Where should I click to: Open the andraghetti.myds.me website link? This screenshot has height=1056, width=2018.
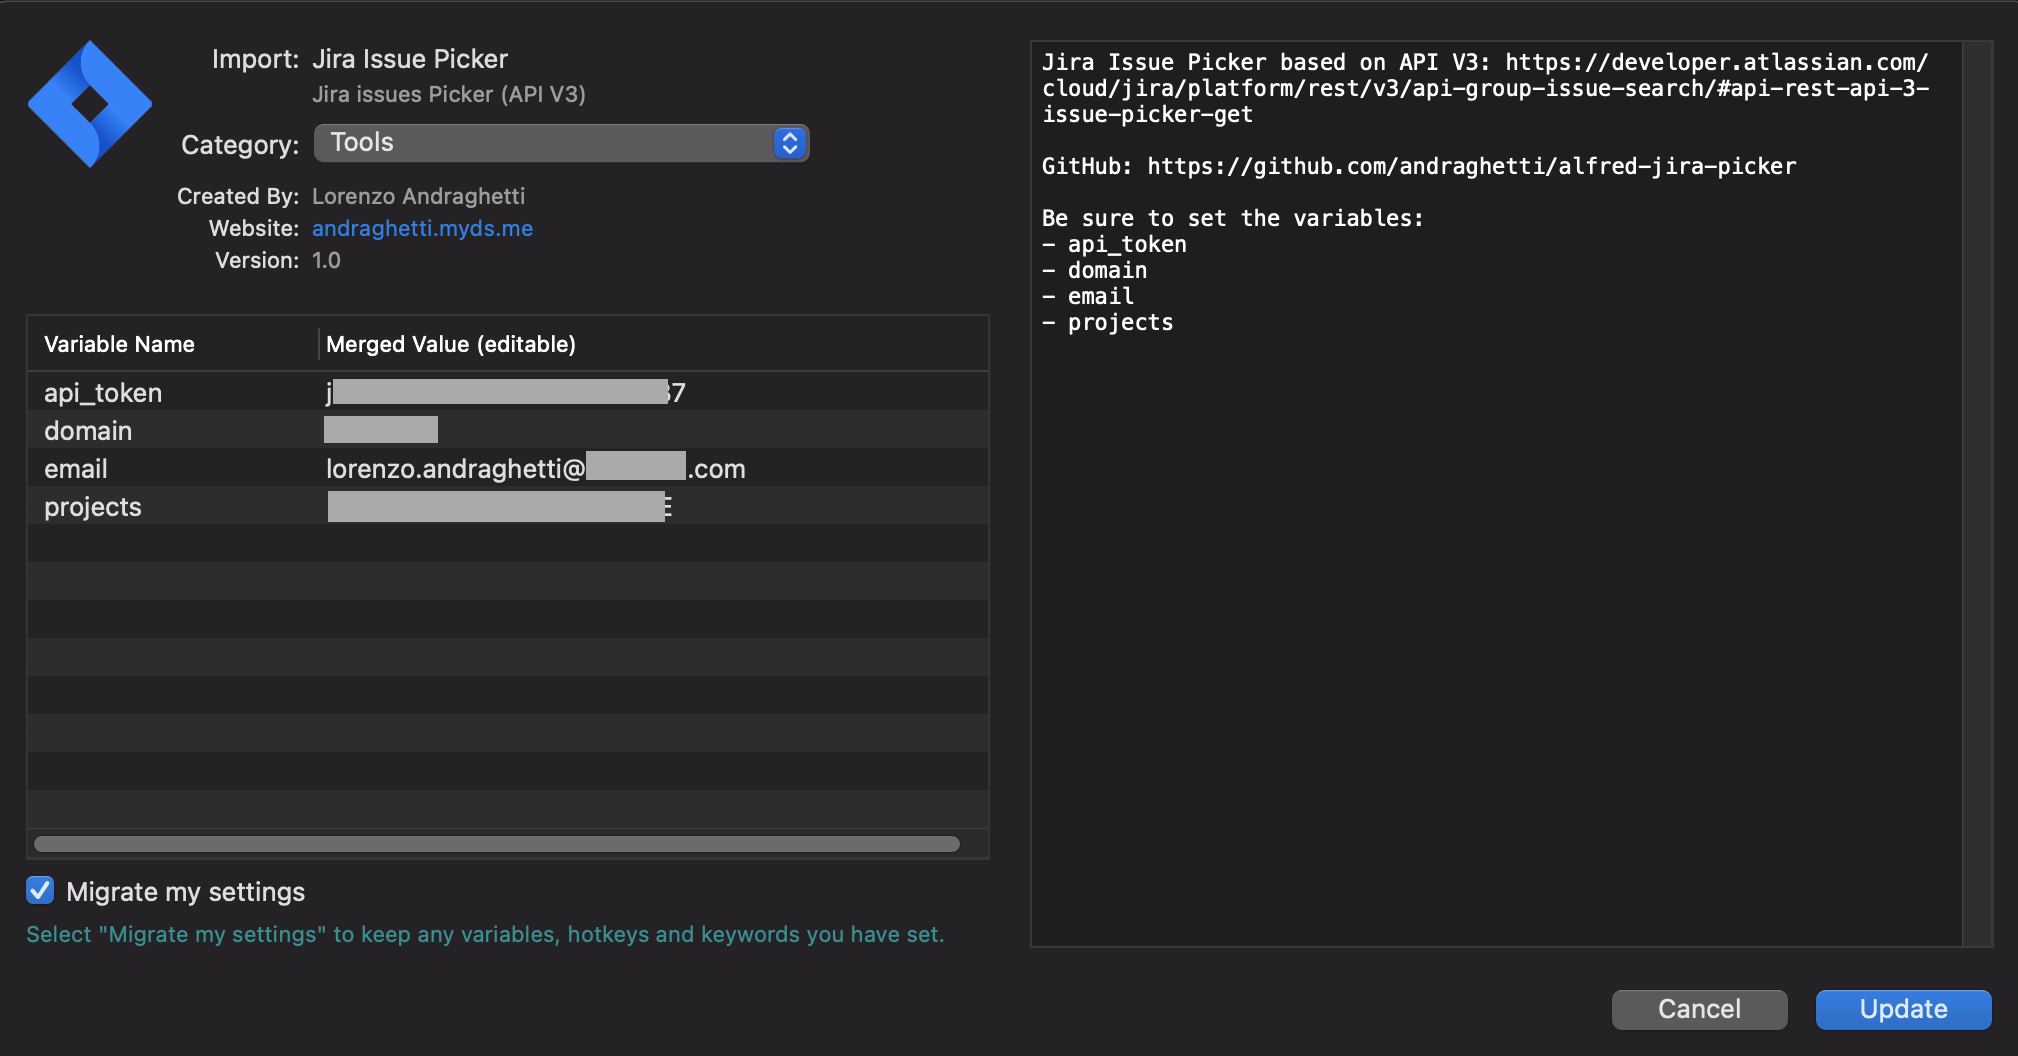[x=422, y=228]
